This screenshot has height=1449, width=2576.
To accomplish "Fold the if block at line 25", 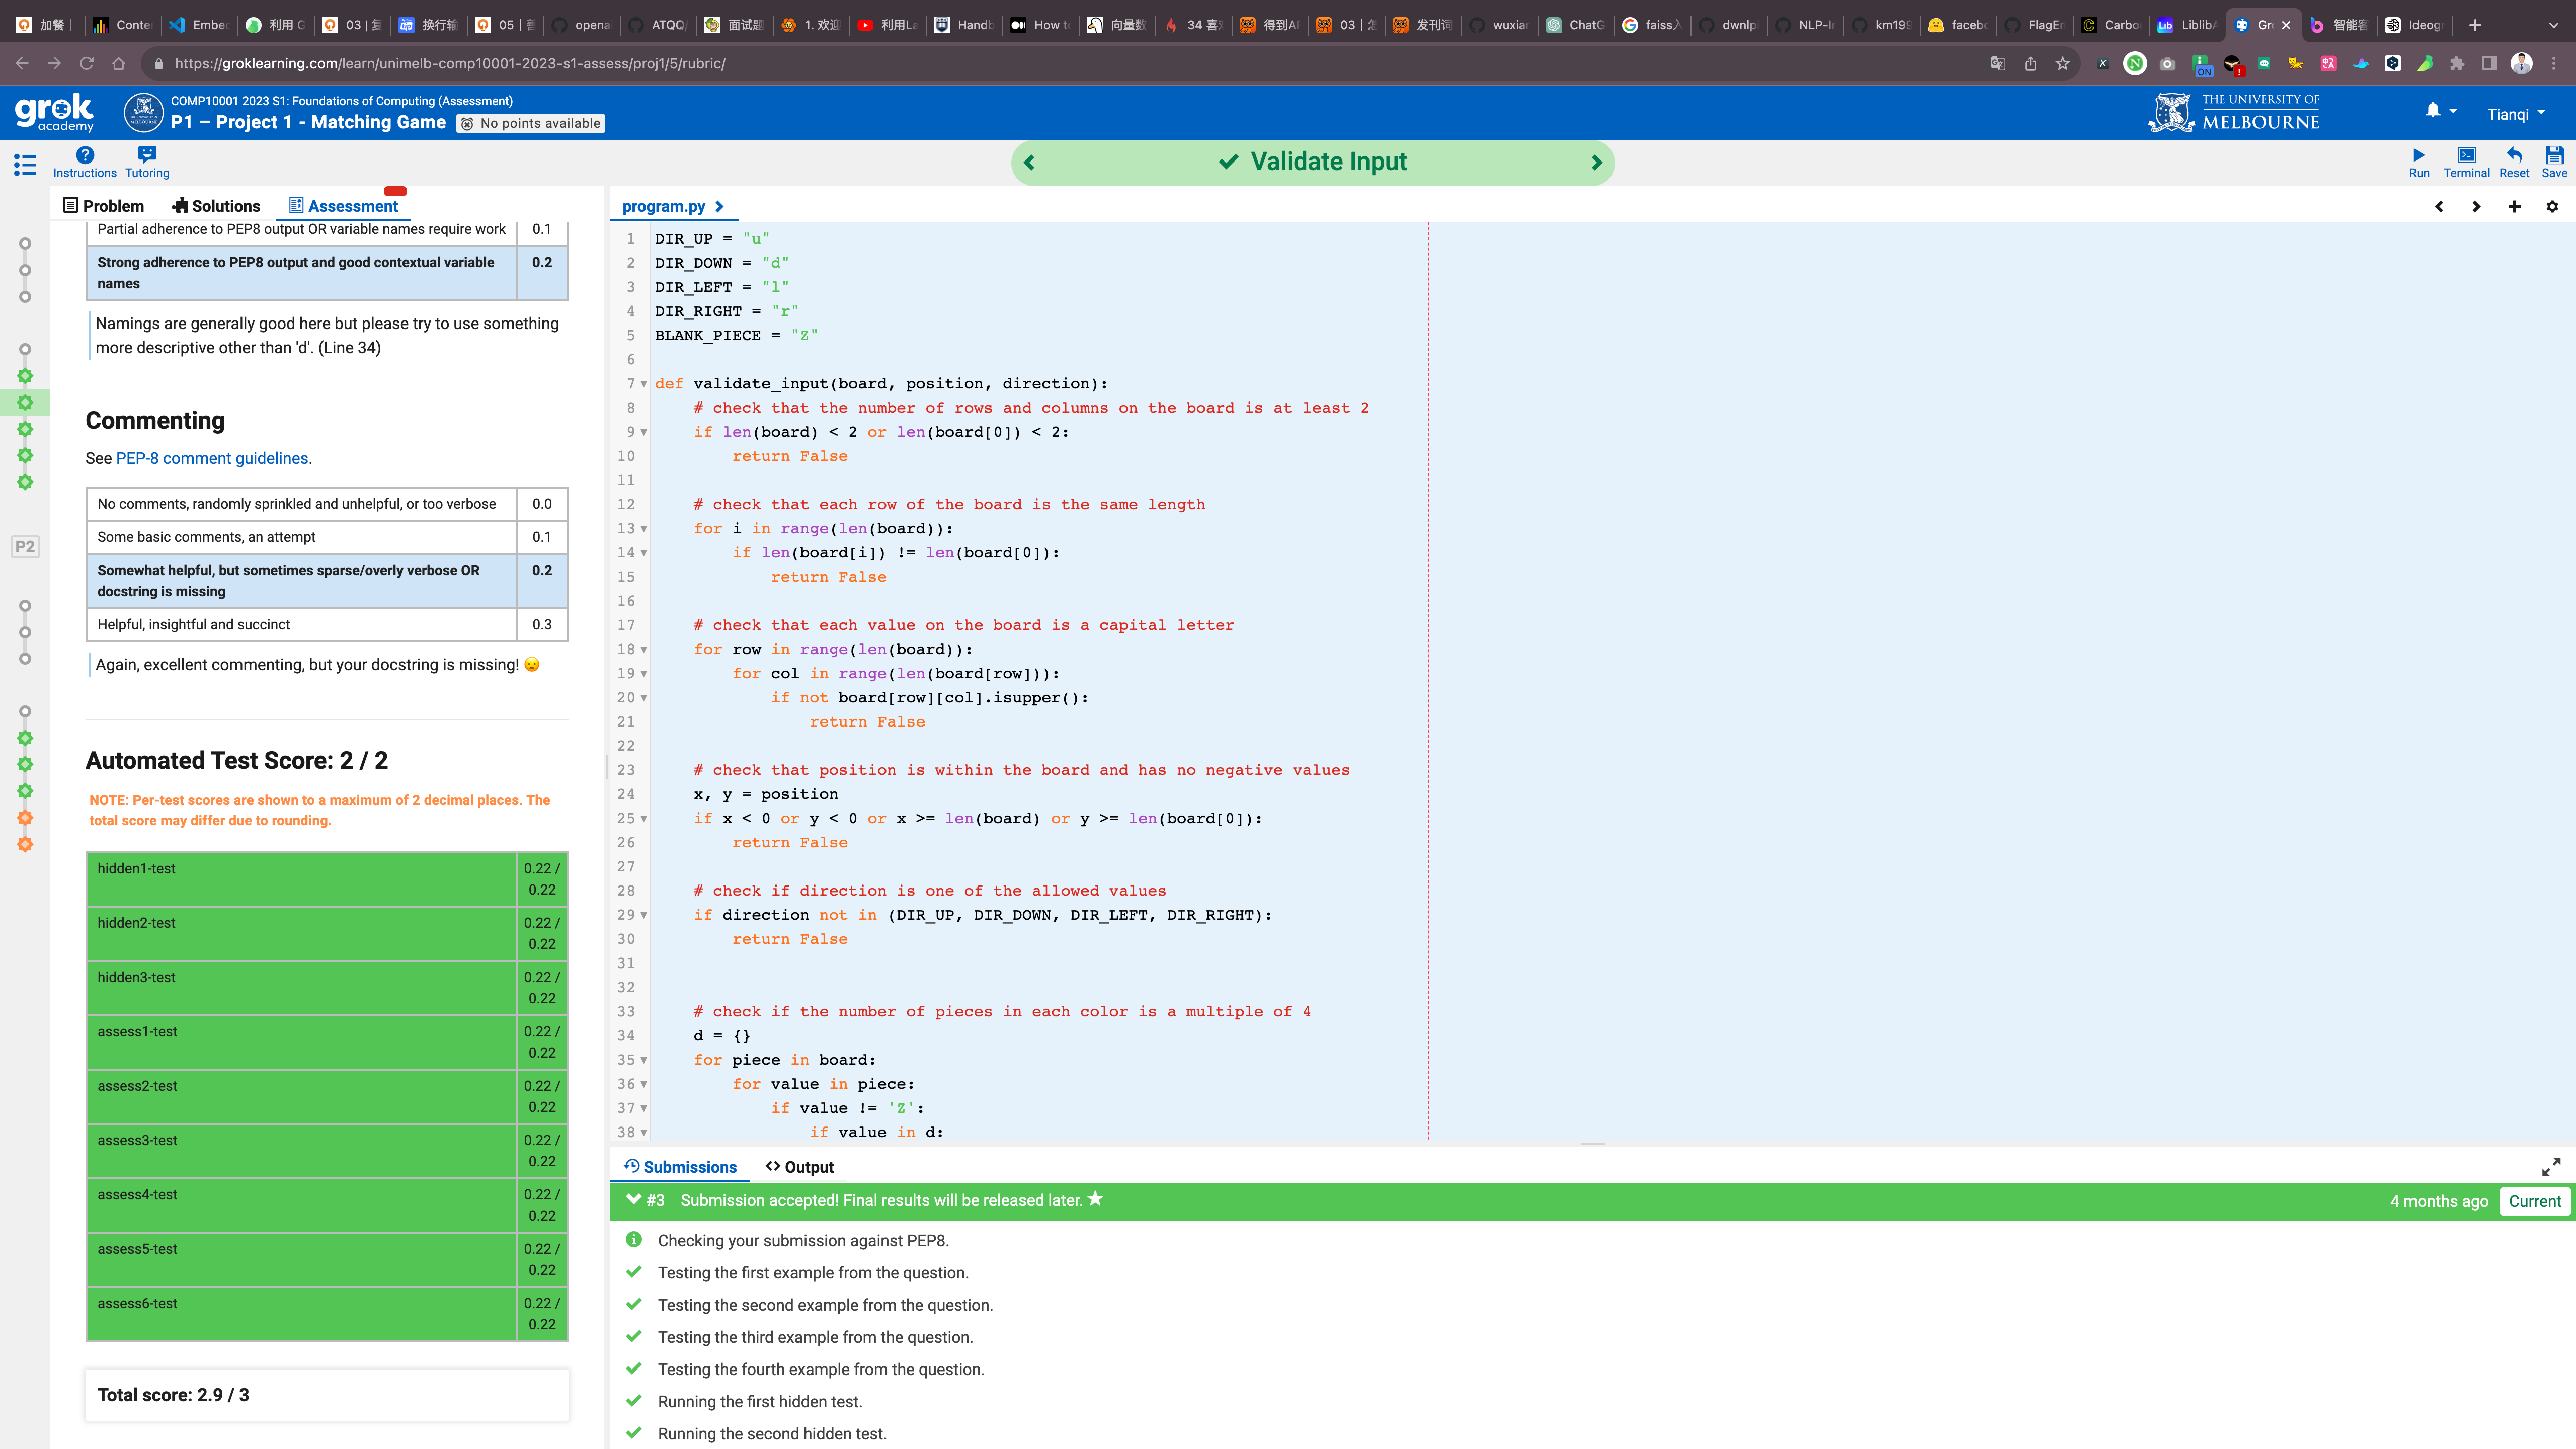I will pos(644,819).
